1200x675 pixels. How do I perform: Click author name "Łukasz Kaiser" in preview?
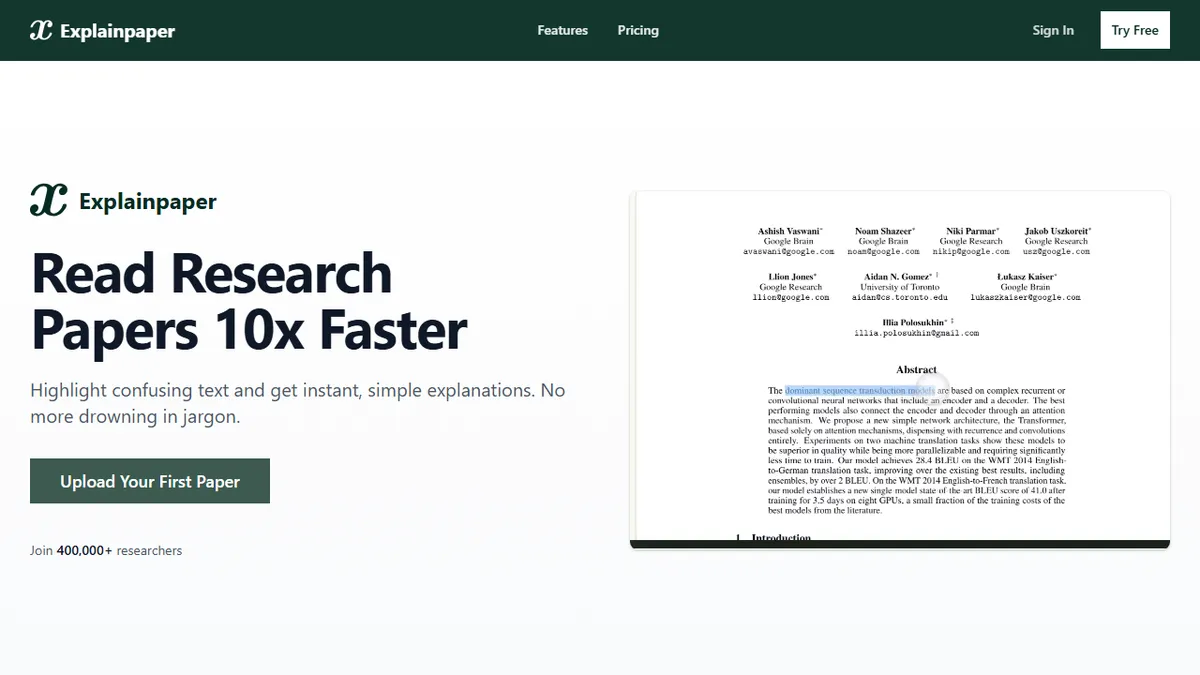tap(1026, 276)
